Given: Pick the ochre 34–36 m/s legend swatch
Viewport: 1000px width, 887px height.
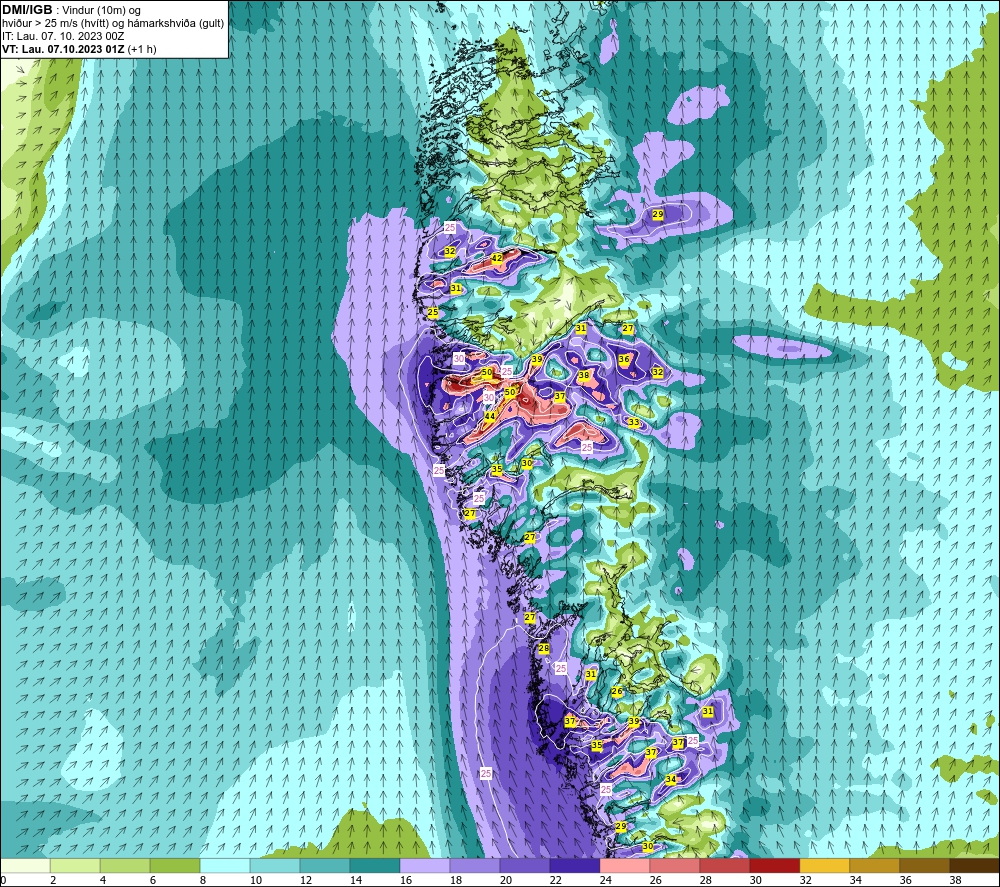Looking at the screenshot, I should click(x=874, y=865).
